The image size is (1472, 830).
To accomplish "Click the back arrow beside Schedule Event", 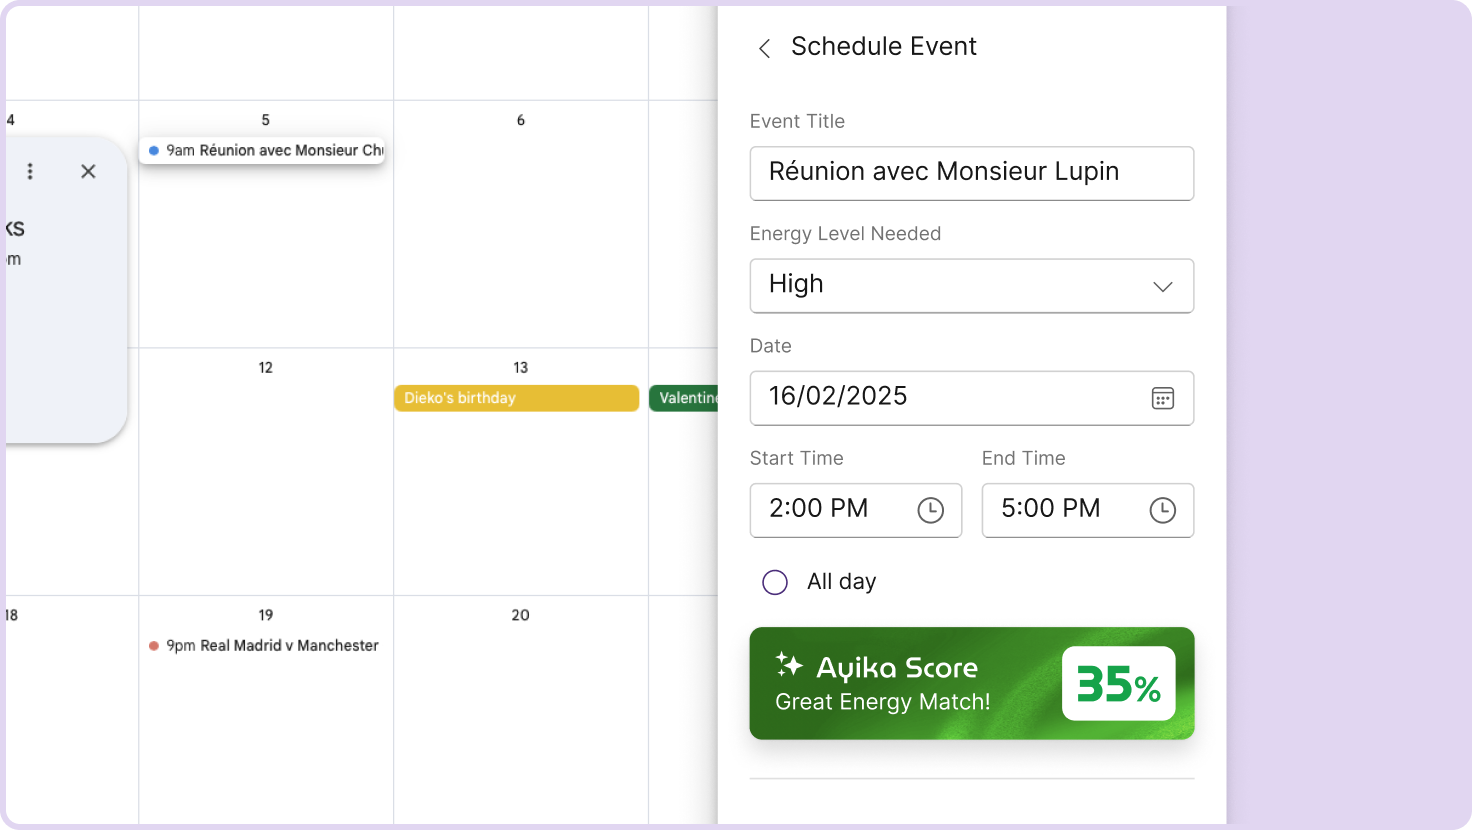I will [x=764, y=48].
